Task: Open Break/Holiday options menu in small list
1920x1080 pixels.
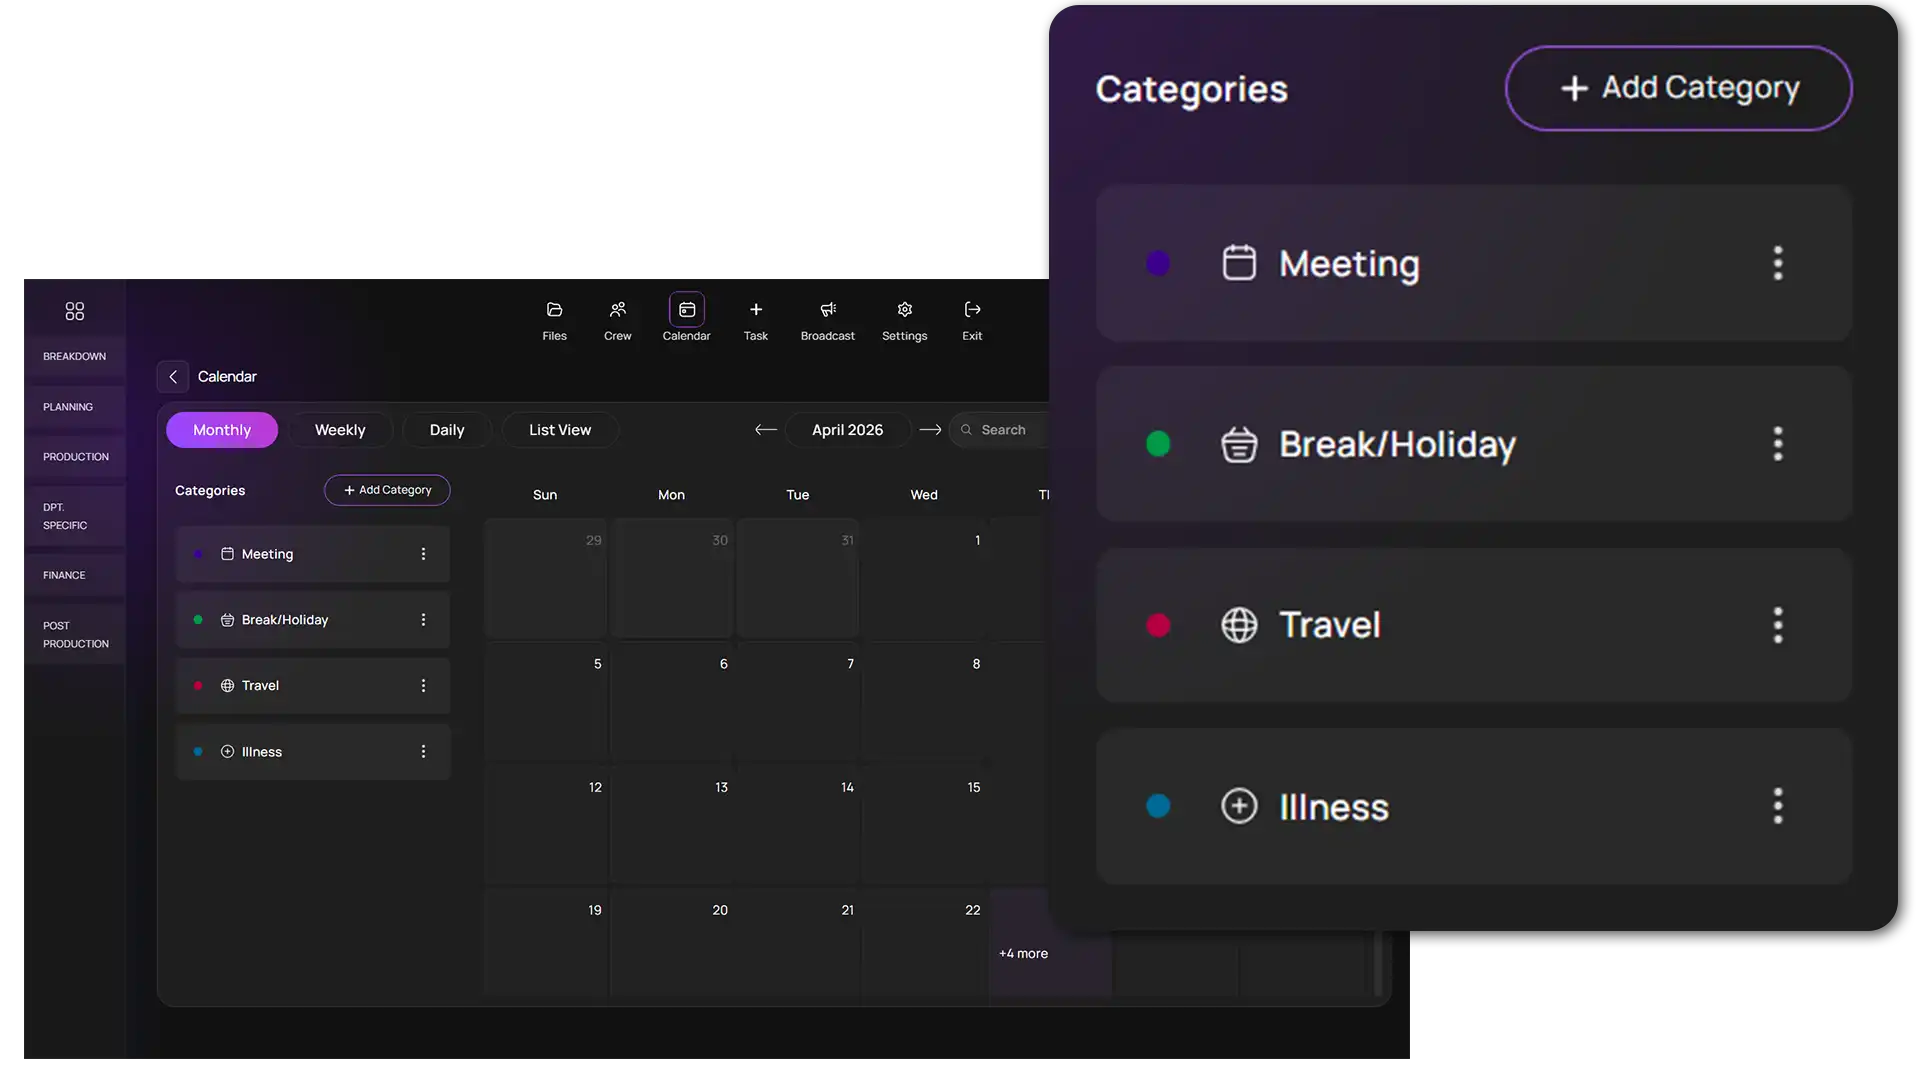Action: coord(423,620)
